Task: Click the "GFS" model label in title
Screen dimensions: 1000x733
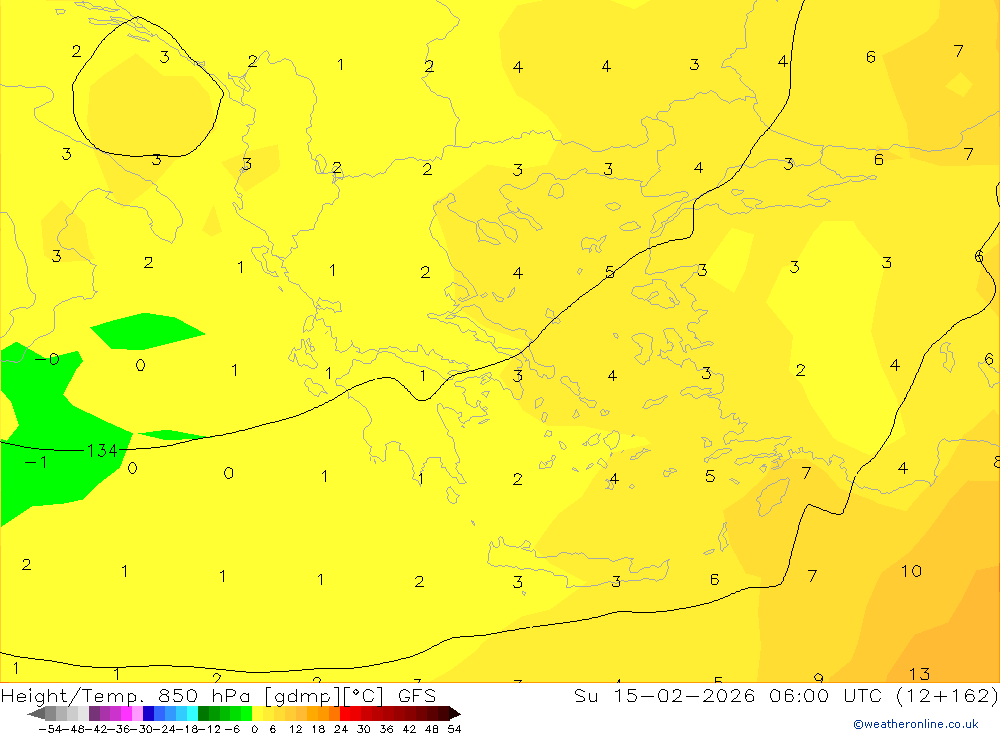Action: point(416,695)
